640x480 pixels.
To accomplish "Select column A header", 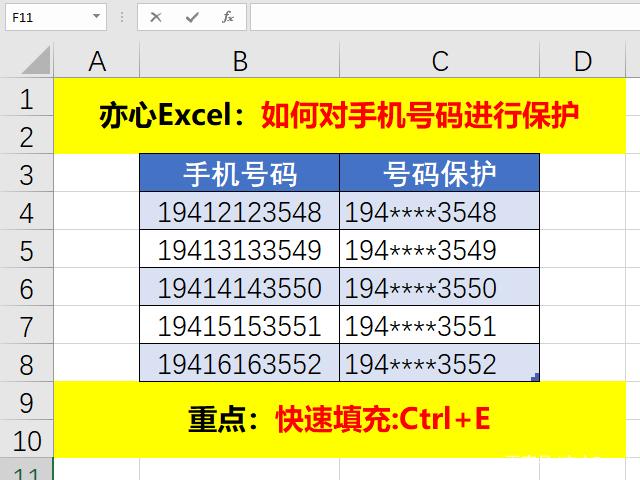I will (x=97, y=62).
